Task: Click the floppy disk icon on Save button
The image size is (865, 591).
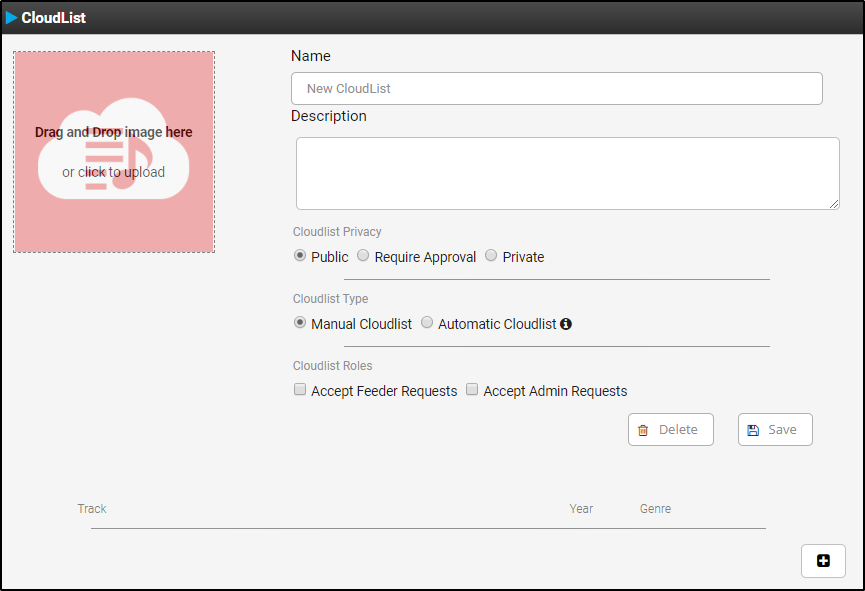Action: (753, 430)
